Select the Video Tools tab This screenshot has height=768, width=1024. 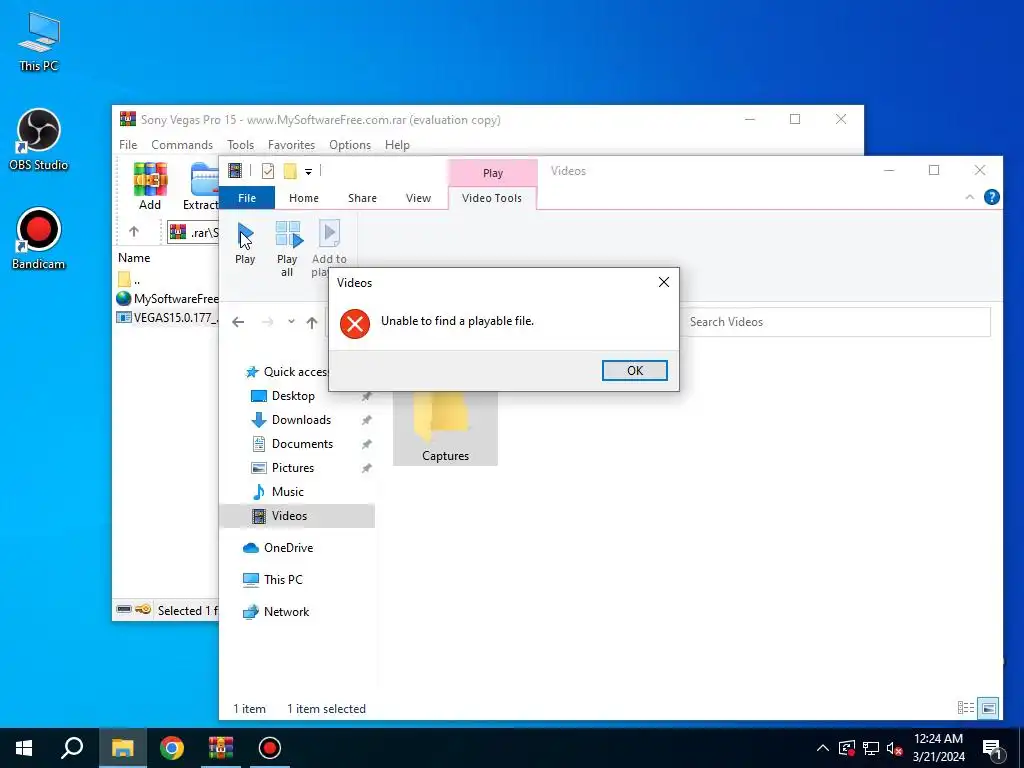click(x=492, y=198)
